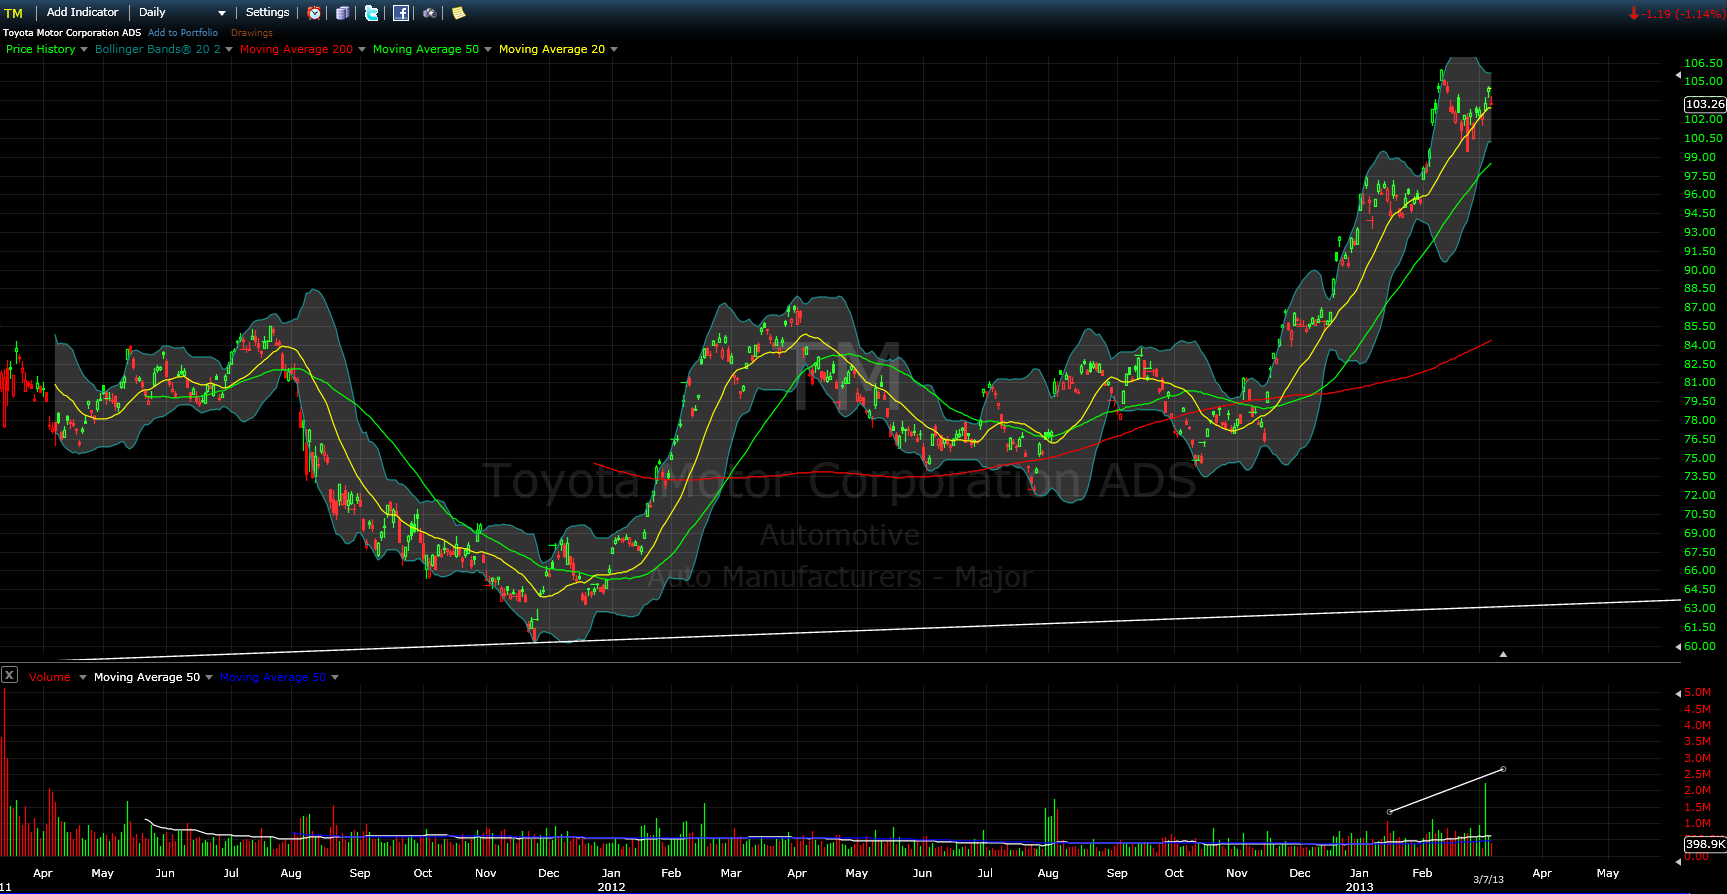Click the Price History label
This screenshot has width=1727, height=894.
41,49
